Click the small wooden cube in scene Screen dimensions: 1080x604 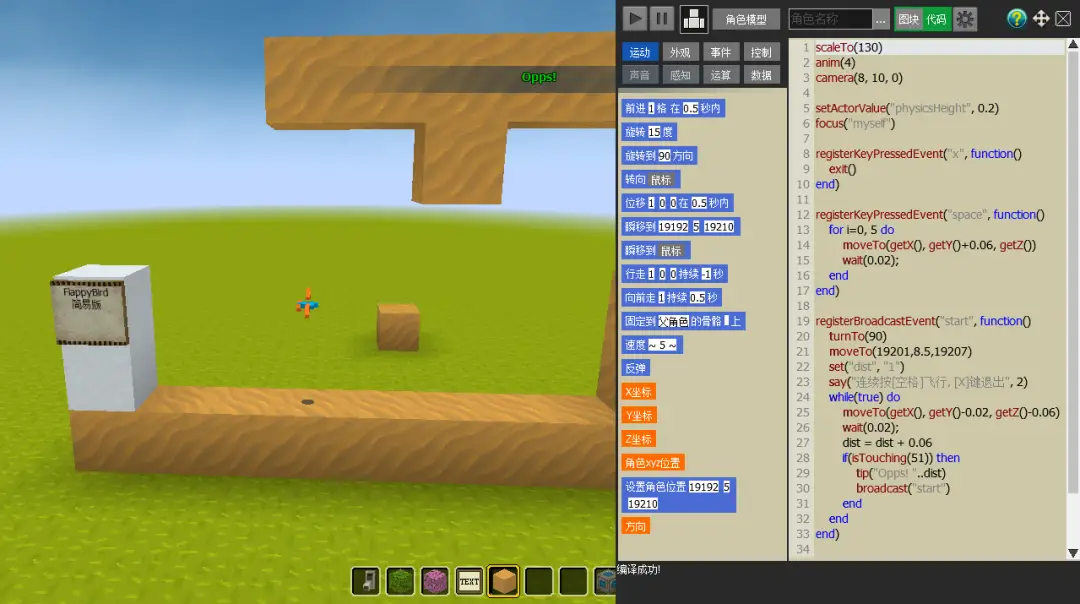pyautogui.click(x=398, y=327)
